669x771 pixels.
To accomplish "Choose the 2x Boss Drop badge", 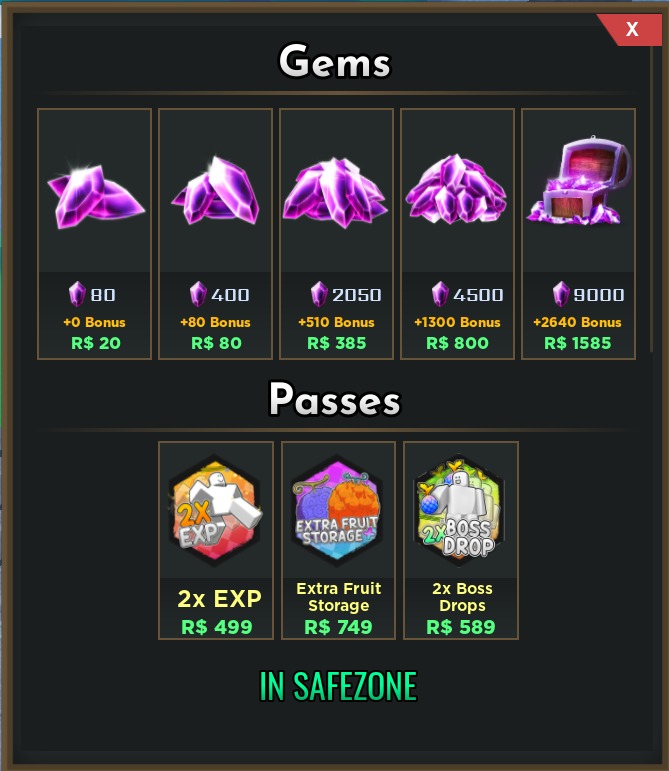I will pyautogui.click(x=460, y=508).
